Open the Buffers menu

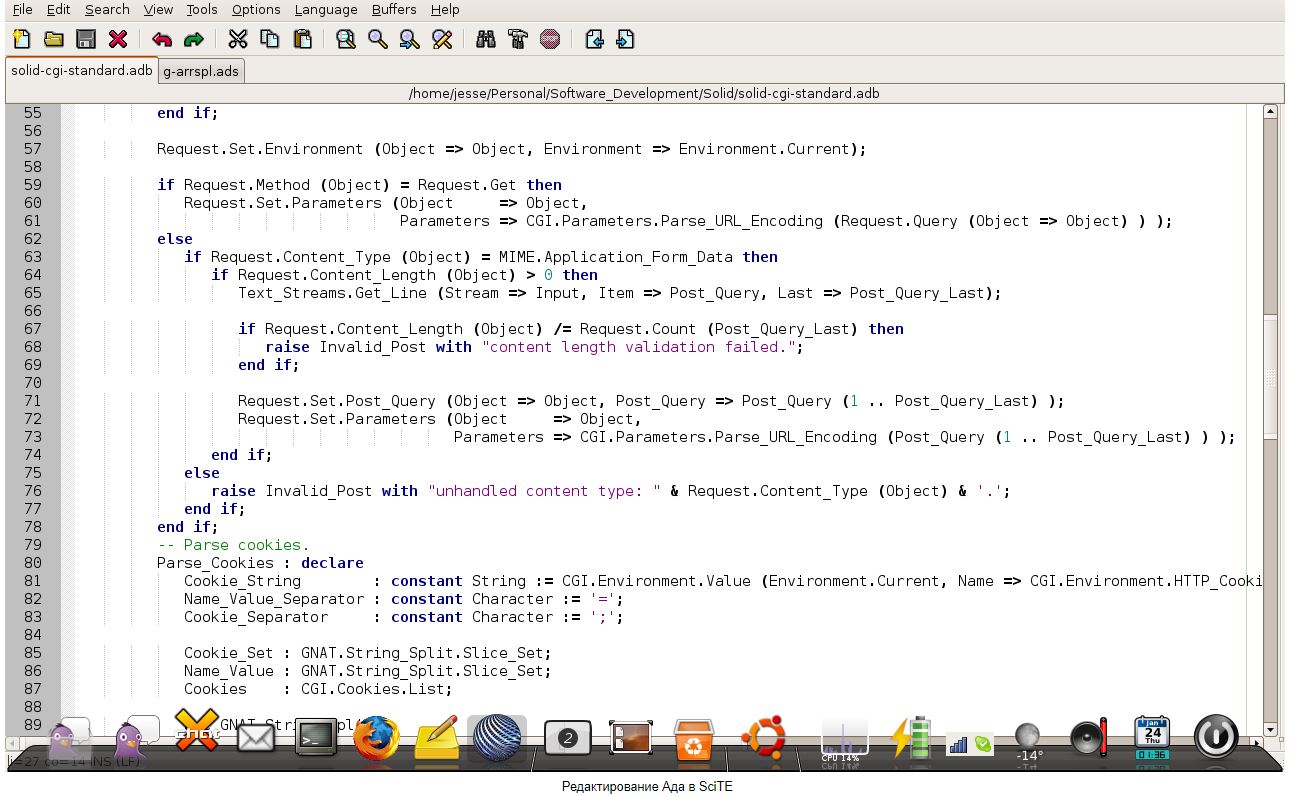pyautogui.click(x=394, y=9)
